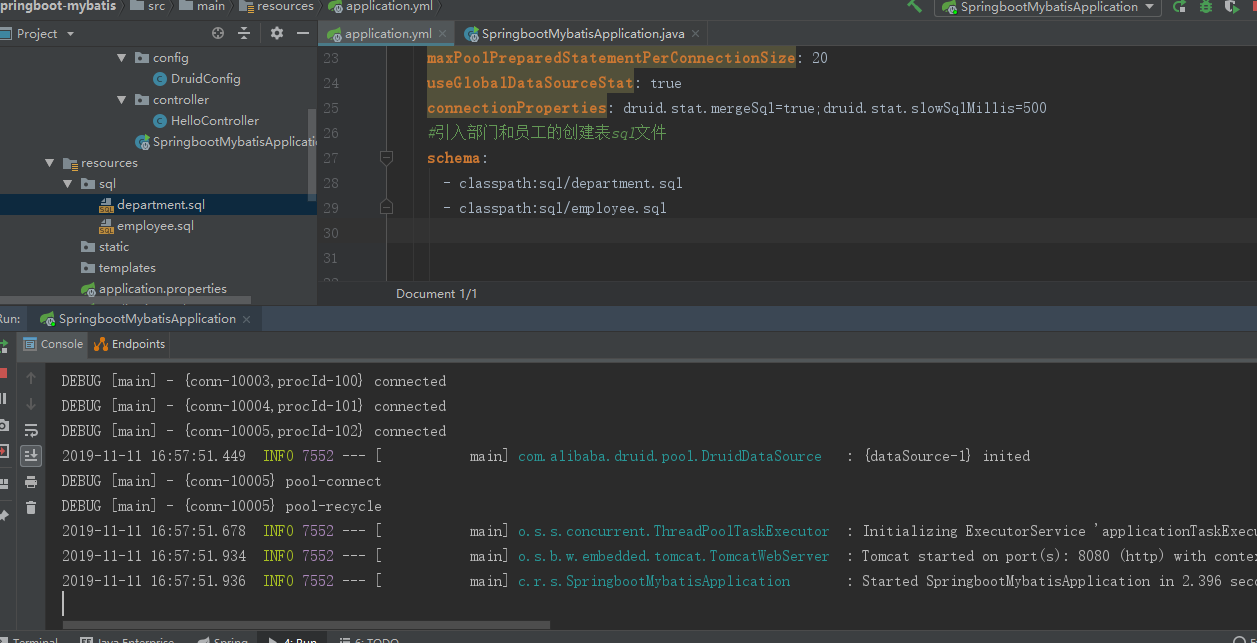Click the Build project hammer icon
This screenshot has width=1257, height=643.
point(914,6)
